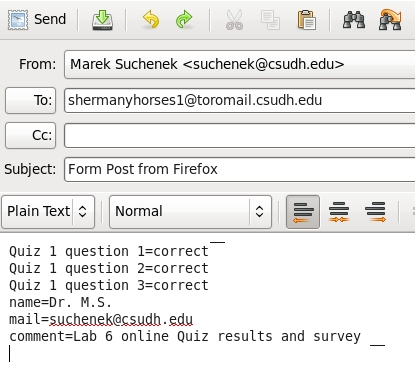Open the Normal paragraph style dropdown
Viewport: 415px width, 374px height.
[x=190, y=212]
